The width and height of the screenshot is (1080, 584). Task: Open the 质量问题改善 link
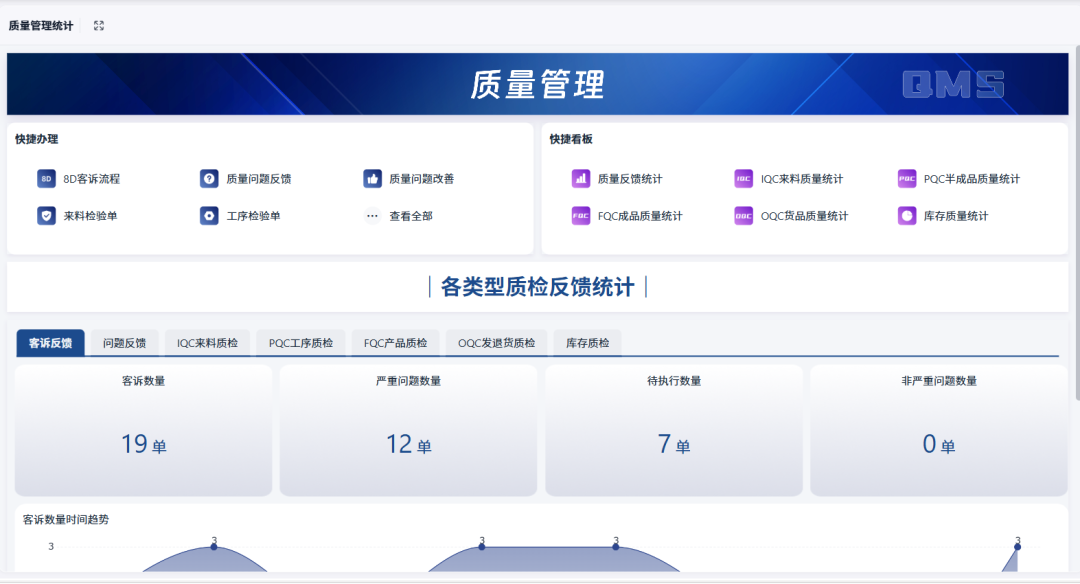[x=422, y=179]
